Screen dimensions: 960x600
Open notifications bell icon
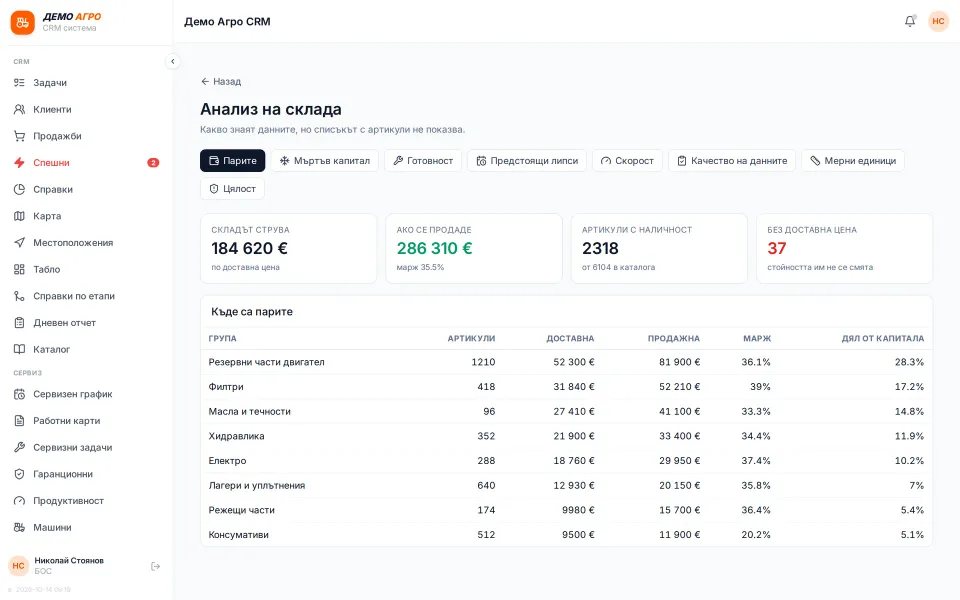[910, 21]
